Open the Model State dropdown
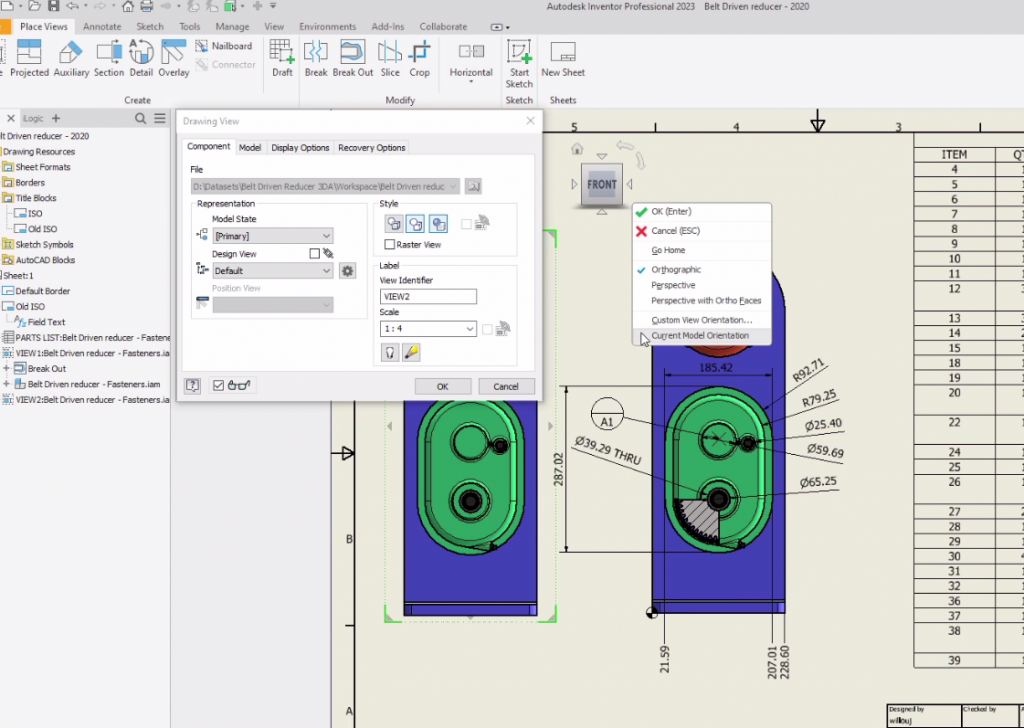The width and height of the screenshot is (1024, 728). [x=272, y=237]
